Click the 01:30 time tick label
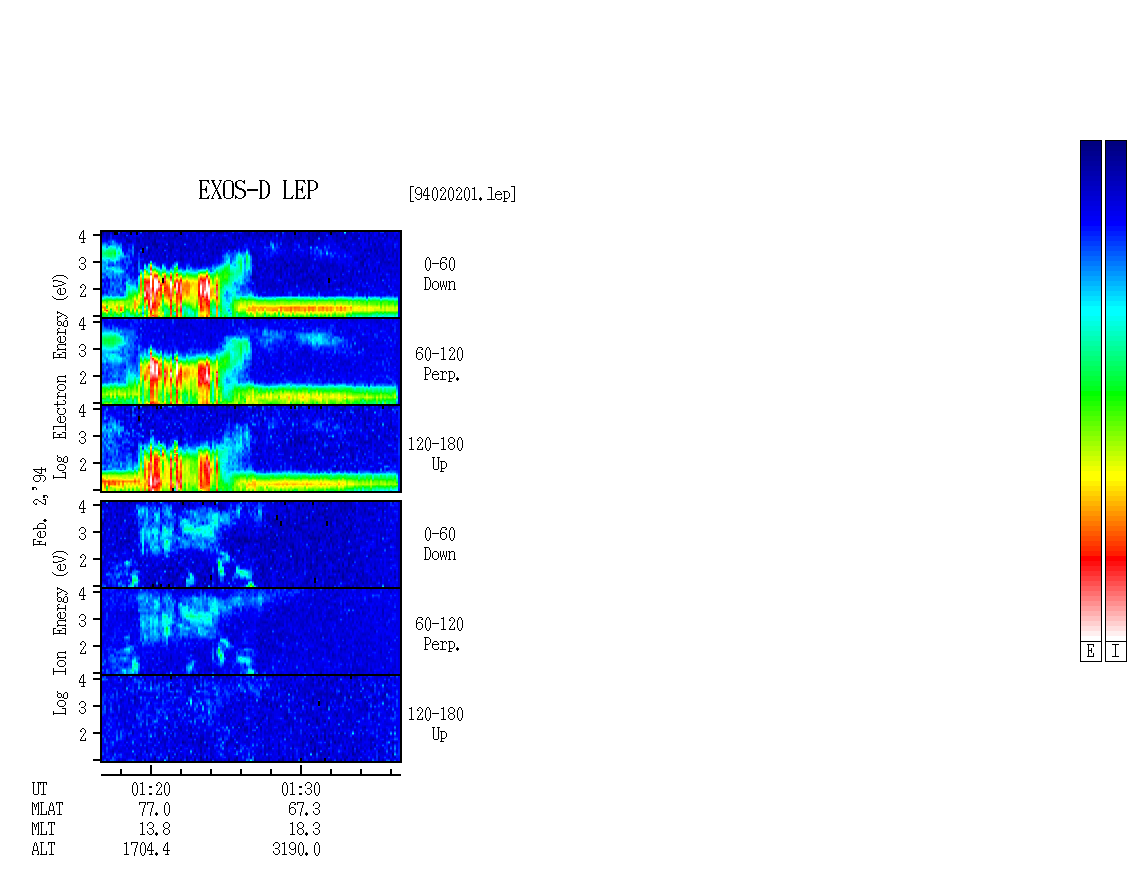 (x=301, y=789)
